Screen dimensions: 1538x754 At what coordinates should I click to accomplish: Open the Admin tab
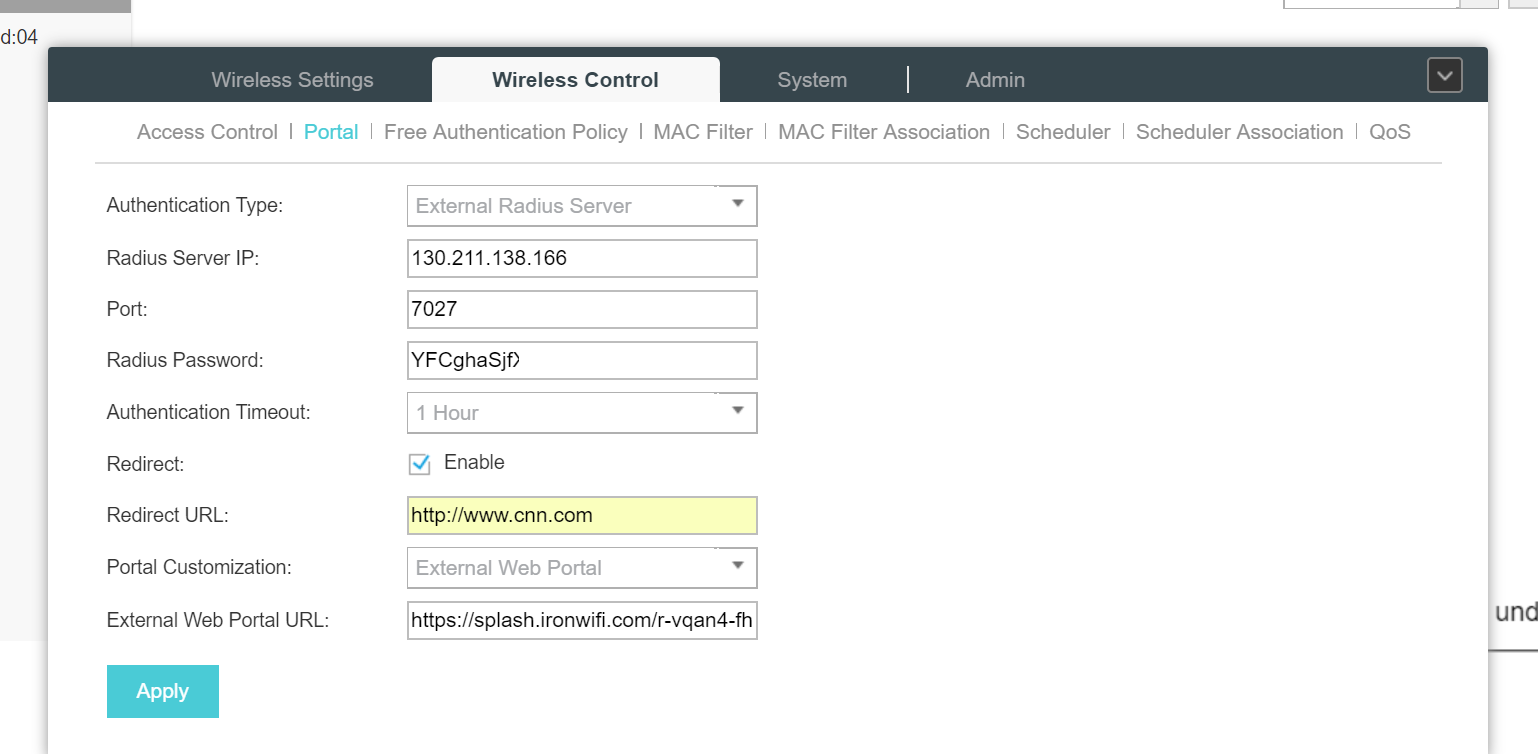tap(994, 79)
